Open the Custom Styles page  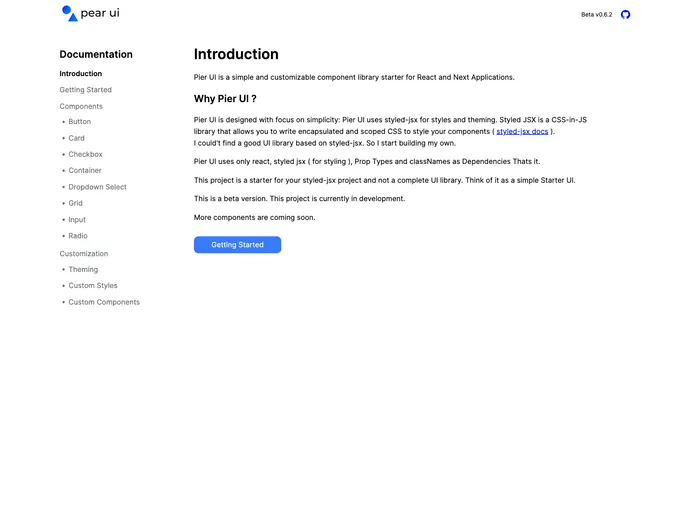[x=93, y=286]
